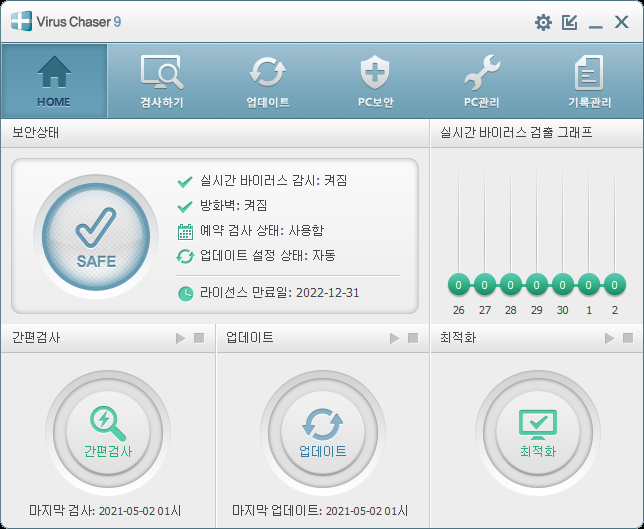Image resolution: width=644 pixels, height=529 pixels.
Task: Click the 보안상태 section header
Action: pyautogui.click(x=215, y=133)
